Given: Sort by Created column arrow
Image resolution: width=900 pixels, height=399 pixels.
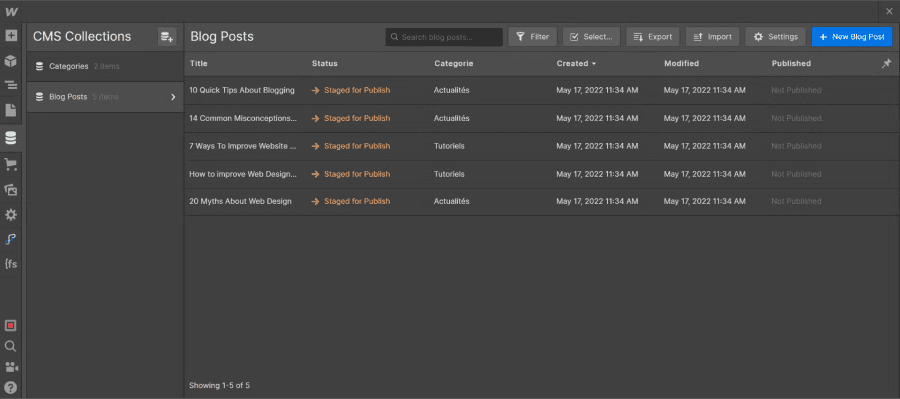Looking at the screenshot, I should tap(593, 64).
